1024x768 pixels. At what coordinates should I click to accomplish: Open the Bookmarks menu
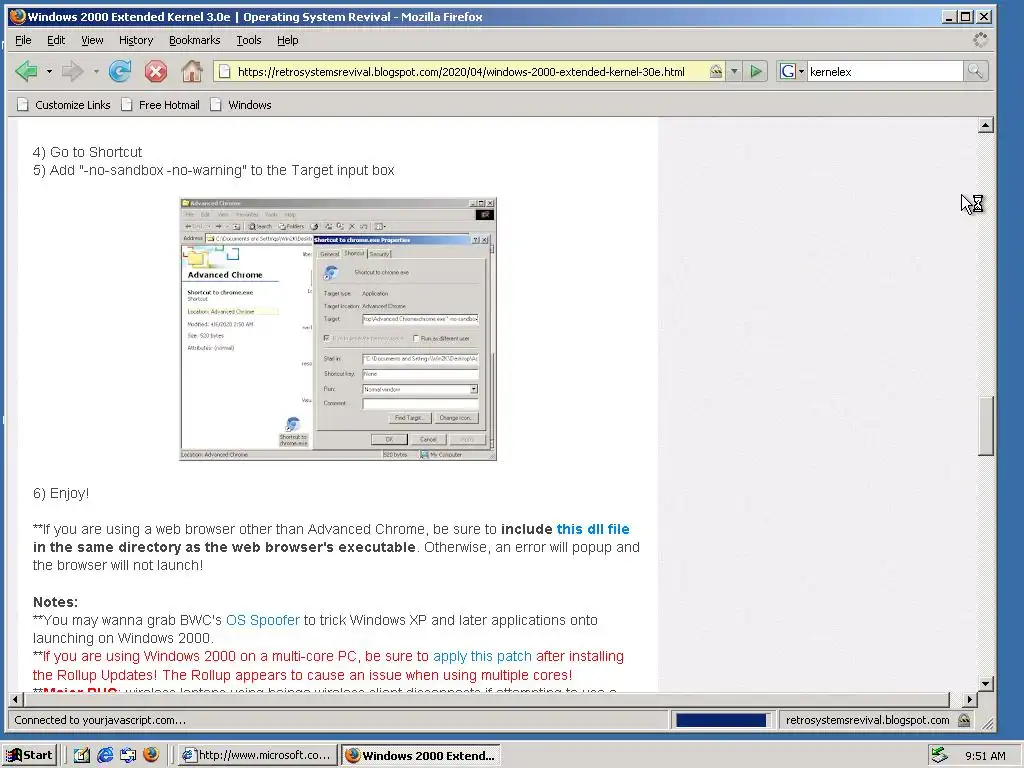point(195,40)
